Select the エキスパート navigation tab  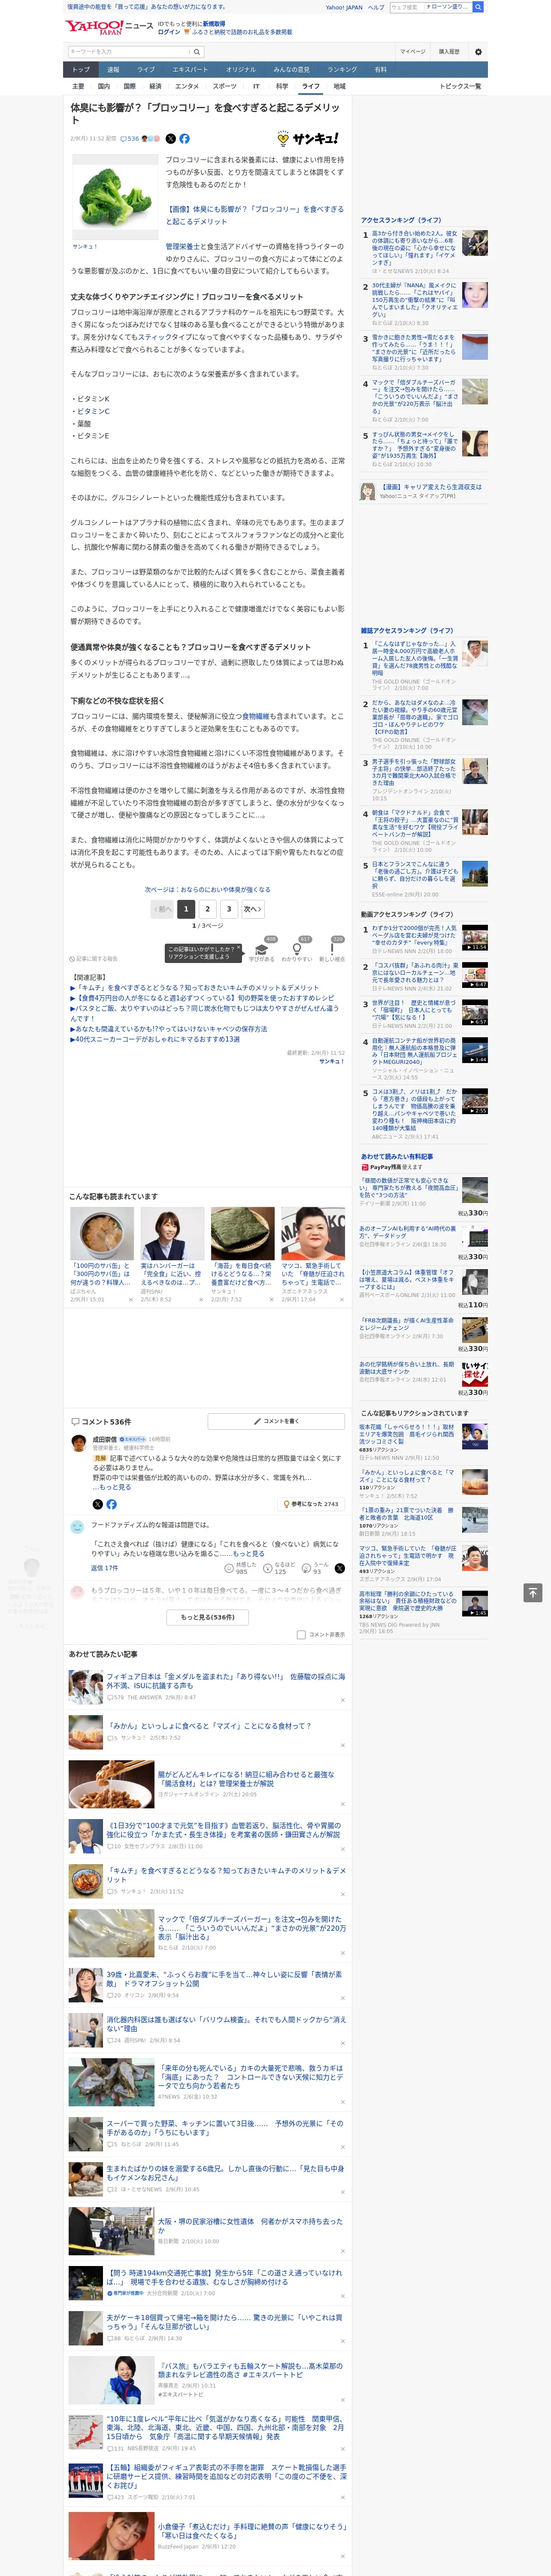(190, 70)
